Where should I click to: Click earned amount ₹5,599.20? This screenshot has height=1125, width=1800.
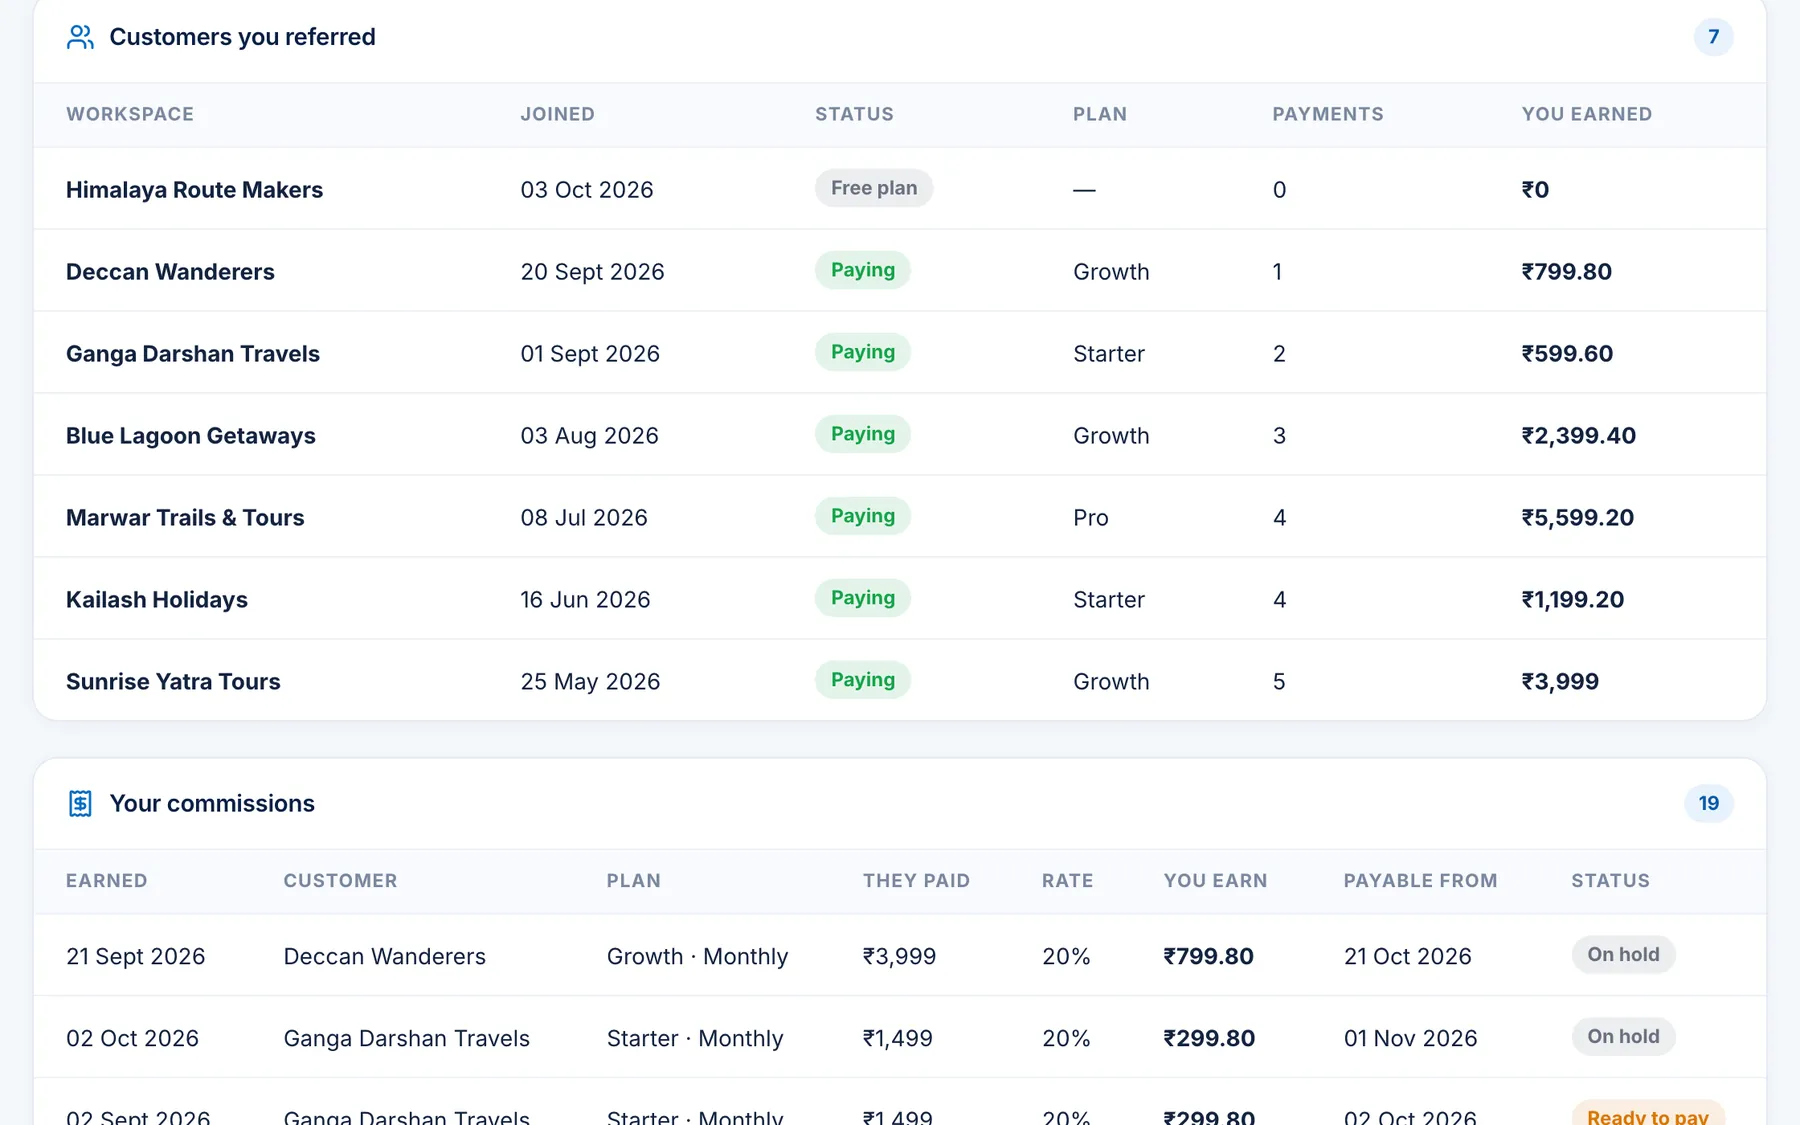coord(1578,518)
